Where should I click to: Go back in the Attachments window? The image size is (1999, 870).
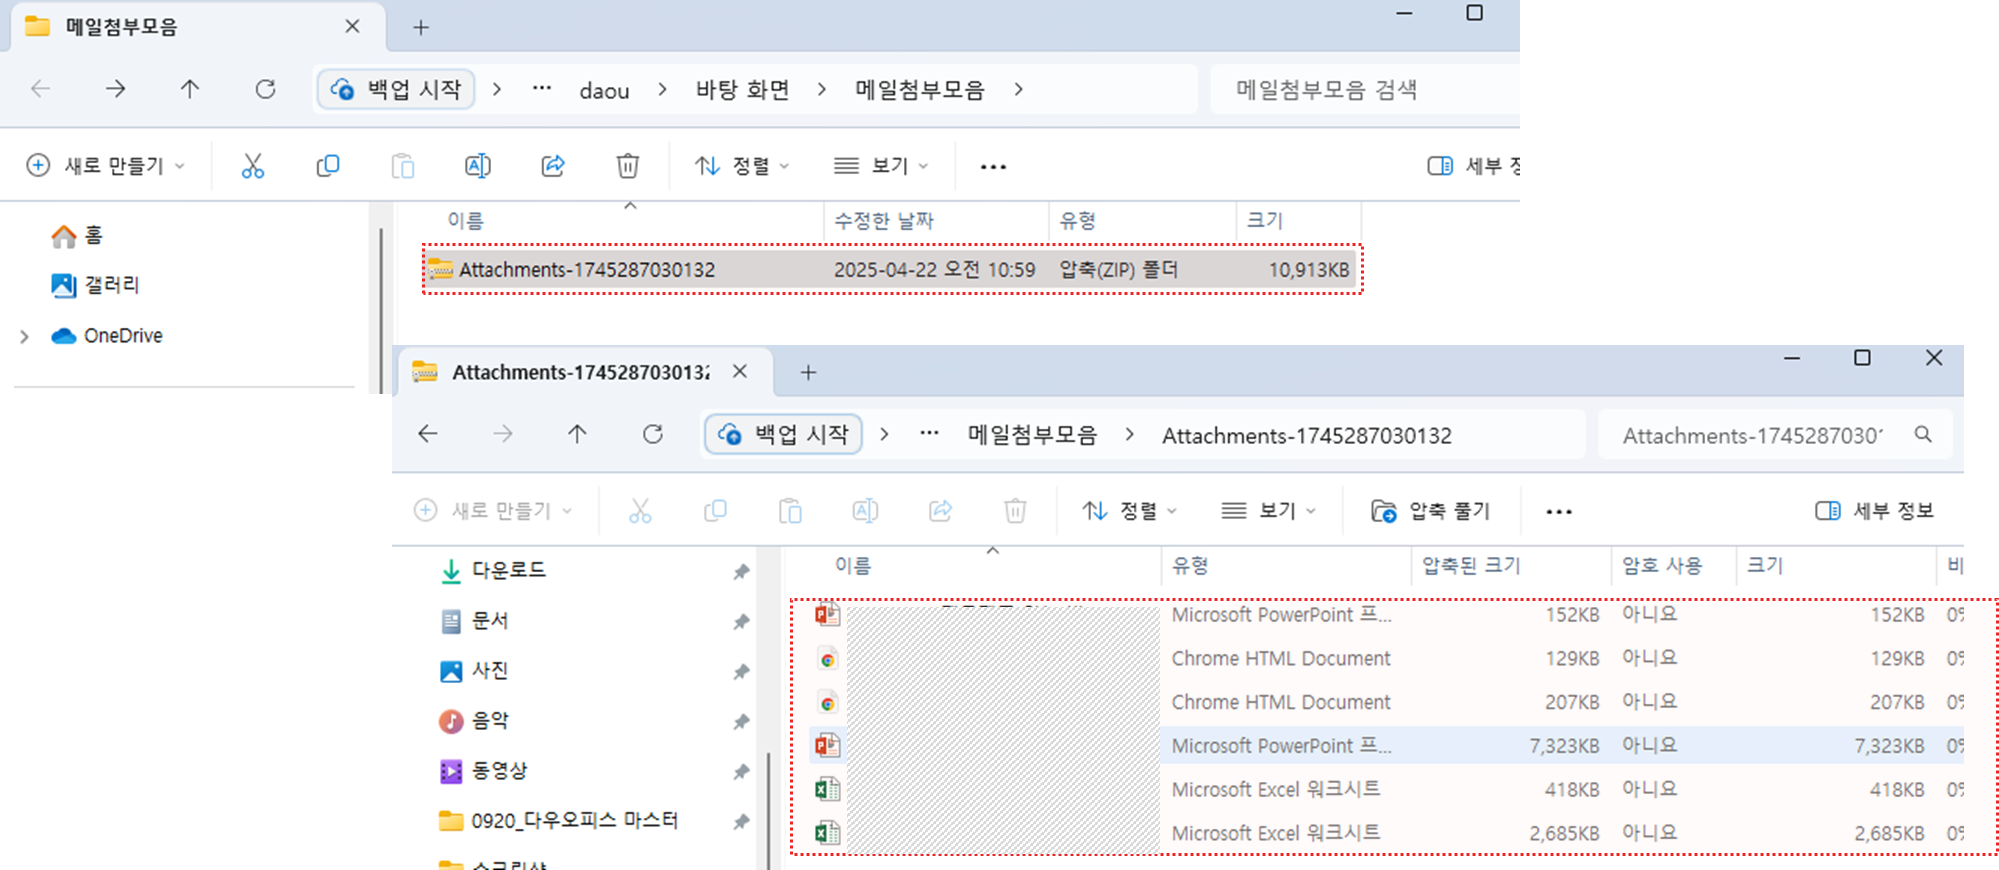click(428, 434)
